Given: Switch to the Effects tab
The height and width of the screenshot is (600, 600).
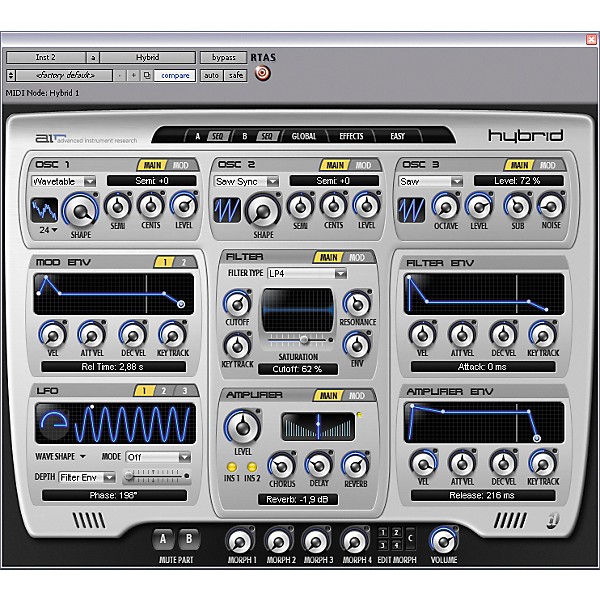Looking at the screenshot, I should click(351, 135).
